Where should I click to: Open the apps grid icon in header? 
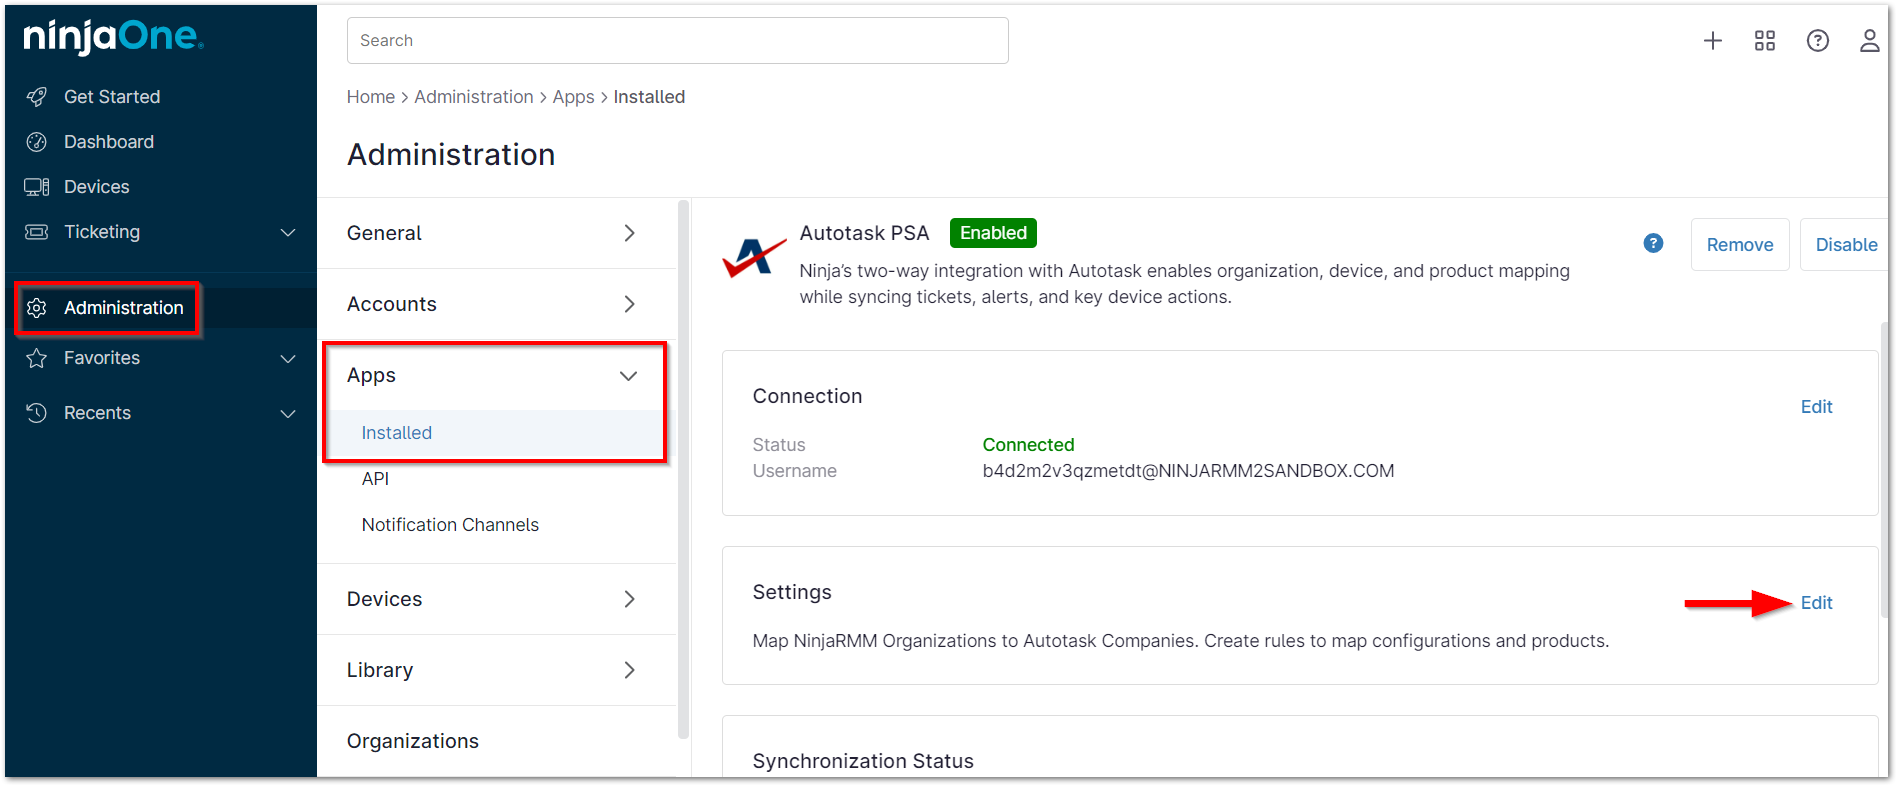click(x=1765, y=40)
